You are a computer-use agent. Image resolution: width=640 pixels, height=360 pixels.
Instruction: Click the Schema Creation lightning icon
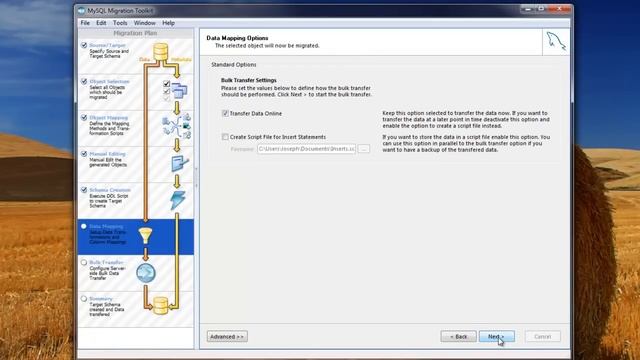178,200
